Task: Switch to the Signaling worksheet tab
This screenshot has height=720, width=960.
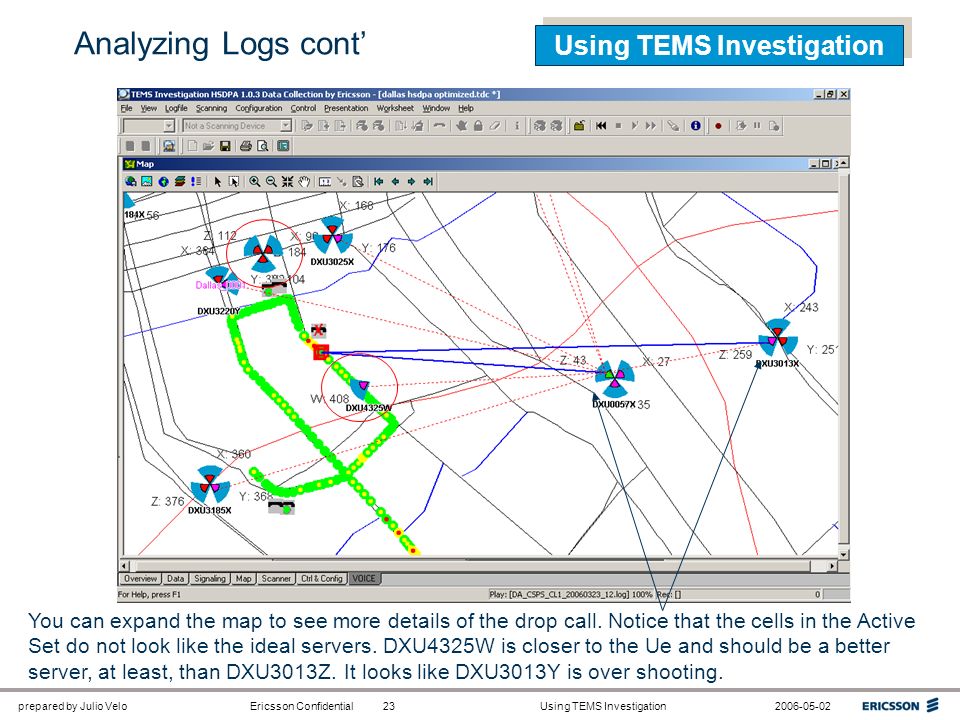Action: (209, 579)
